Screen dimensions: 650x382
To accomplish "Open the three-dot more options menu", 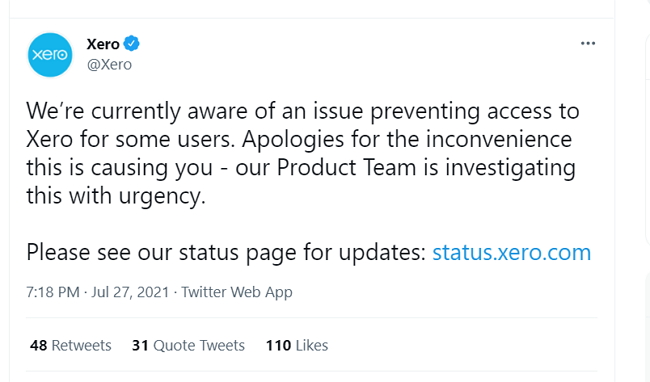I will [x=588, y=44].
